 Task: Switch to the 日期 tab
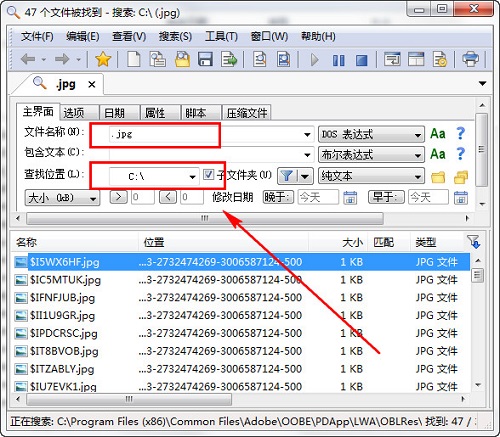pos(120,113)
